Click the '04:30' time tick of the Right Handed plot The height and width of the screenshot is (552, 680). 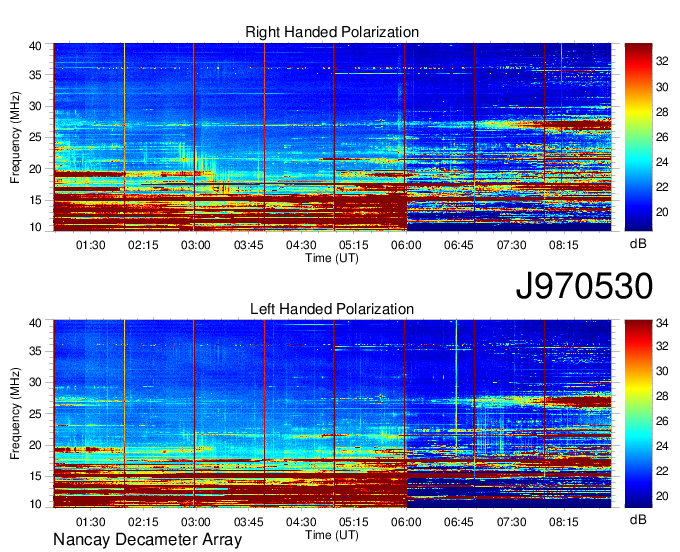coord(301,245)
